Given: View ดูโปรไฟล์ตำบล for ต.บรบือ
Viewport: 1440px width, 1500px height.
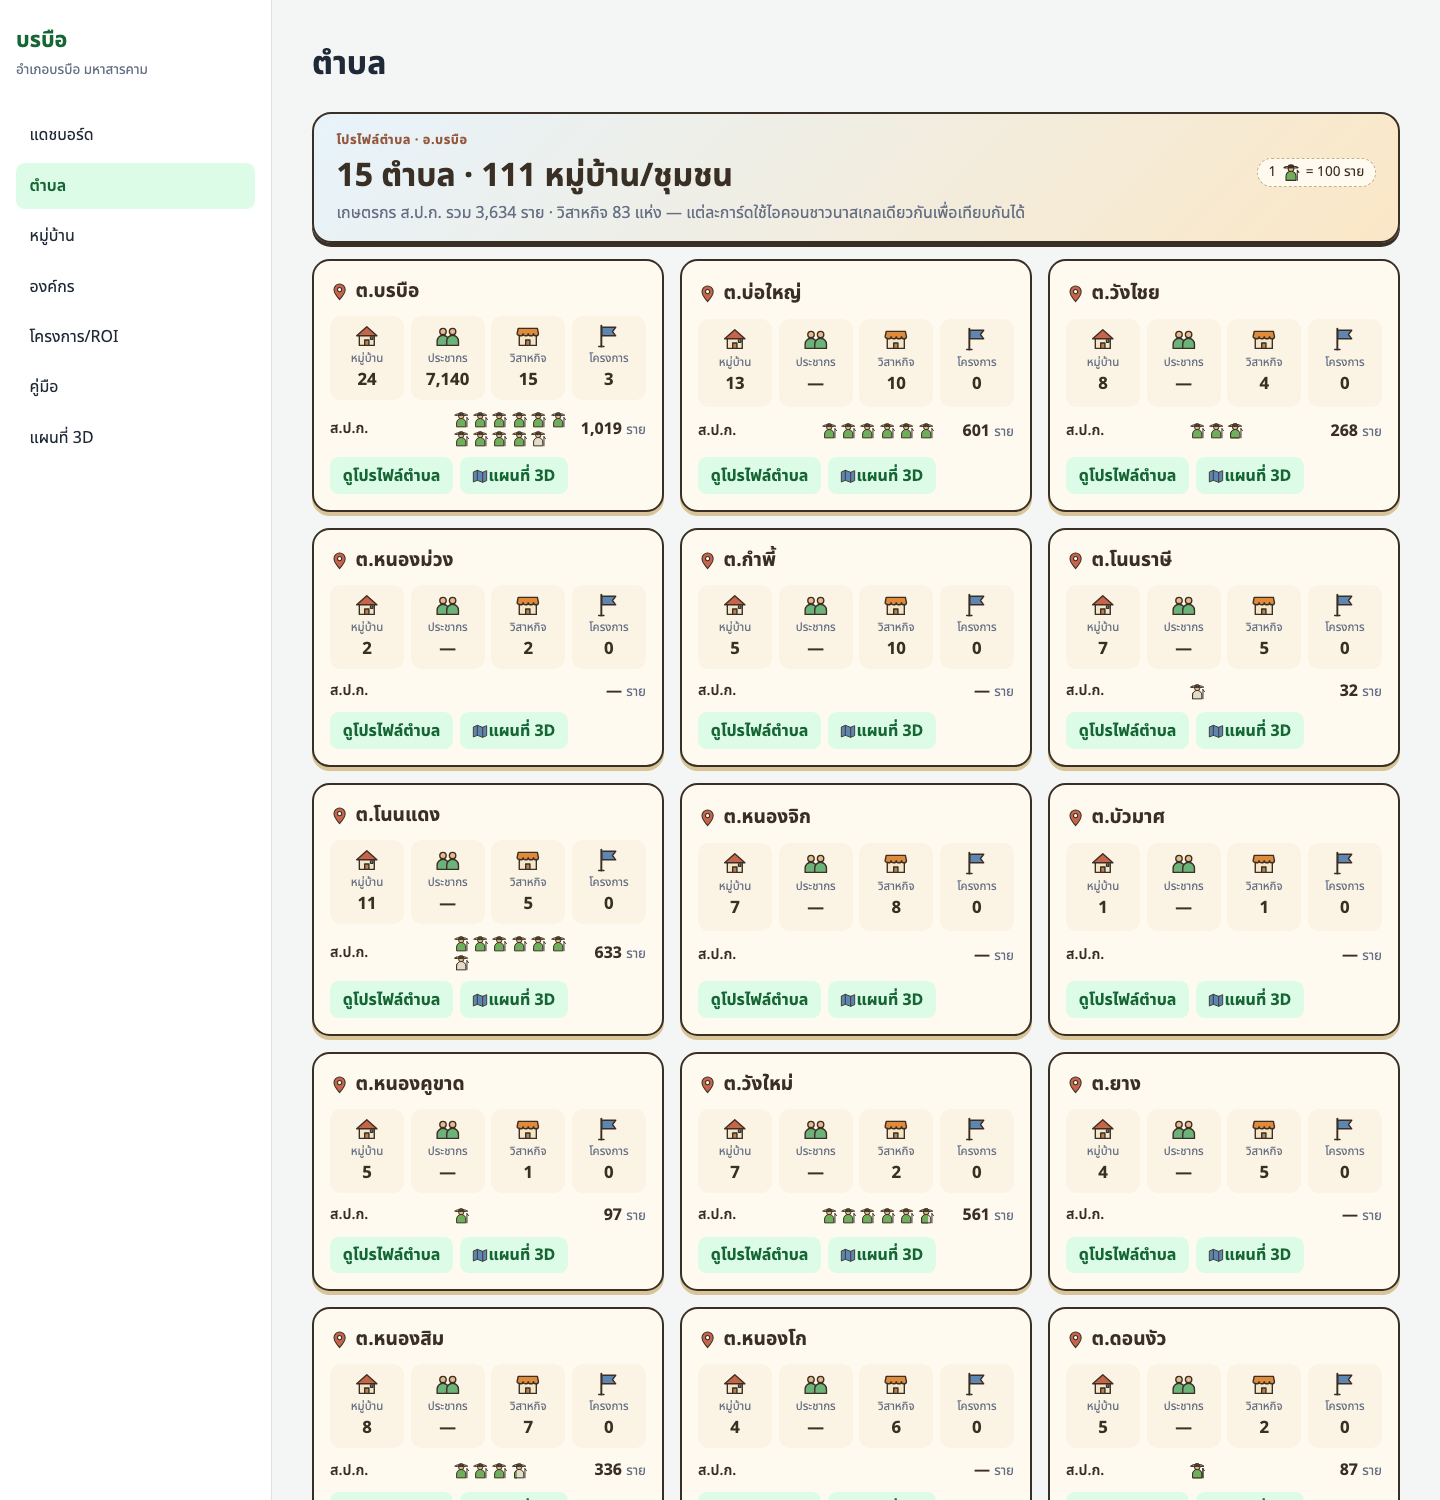Looking at the screenshot, I should [391, 475].
